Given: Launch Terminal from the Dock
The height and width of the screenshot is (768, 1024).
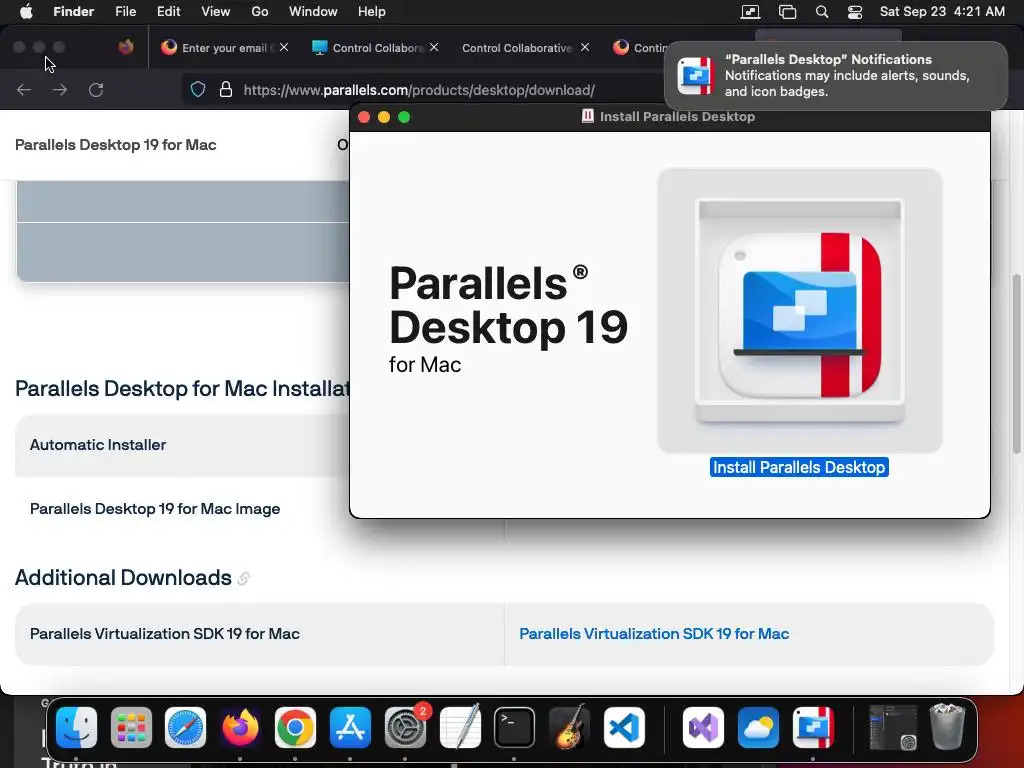Looking at the screenshot, I should pyautogui.click(x=514, y=728).
